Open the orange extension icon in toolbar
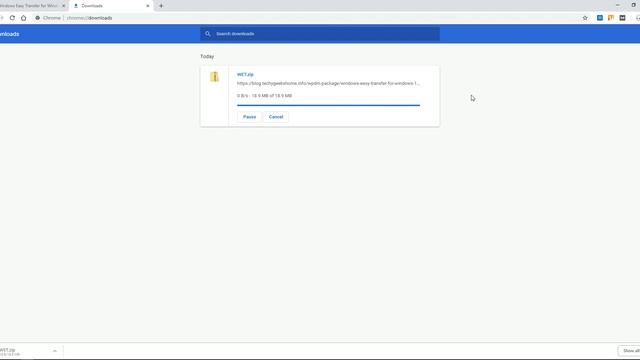 pos(611,18)
